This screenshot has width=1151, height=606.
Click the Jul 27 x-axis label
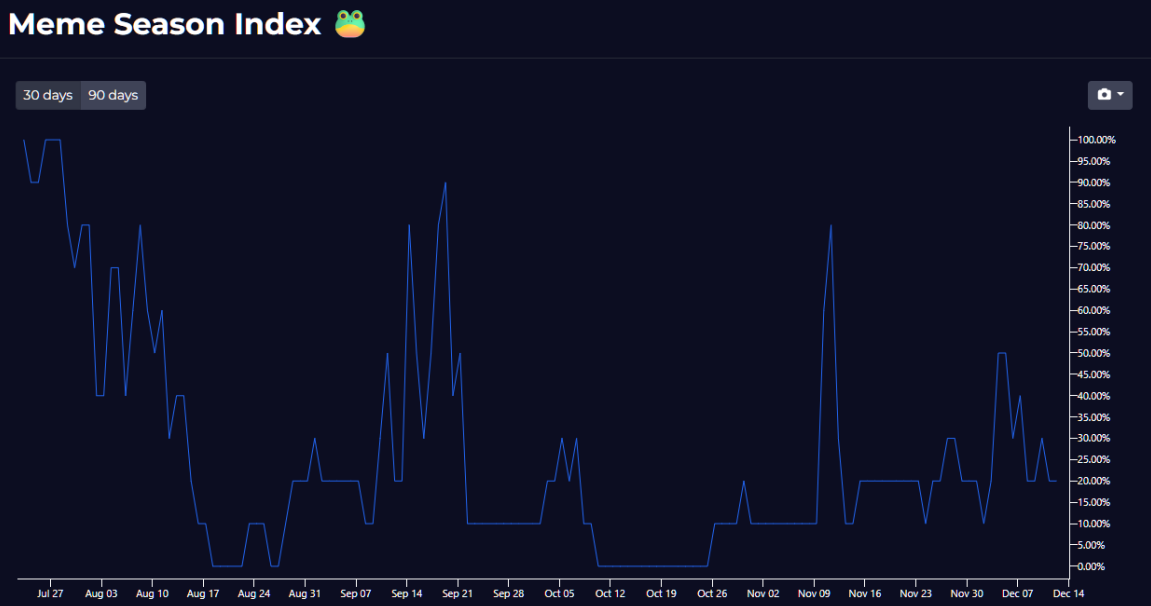(x=50, y=593)
